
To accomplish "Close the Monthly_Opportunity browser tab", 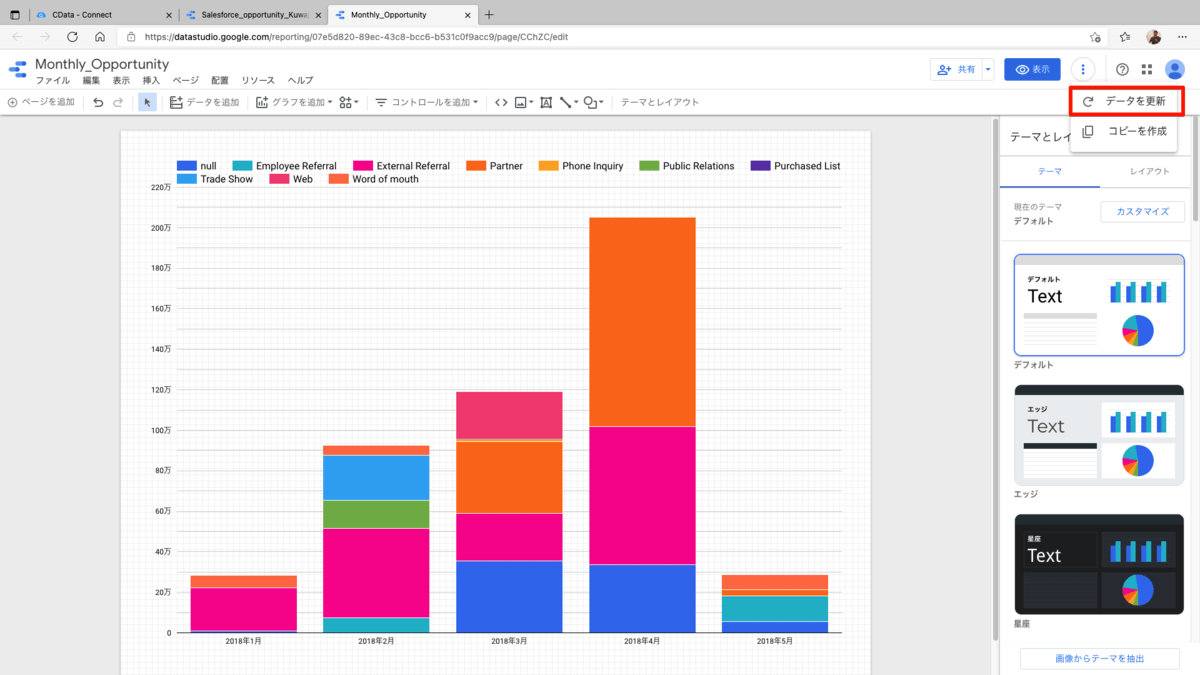I will pyautogui.click(x=468, y=15).
